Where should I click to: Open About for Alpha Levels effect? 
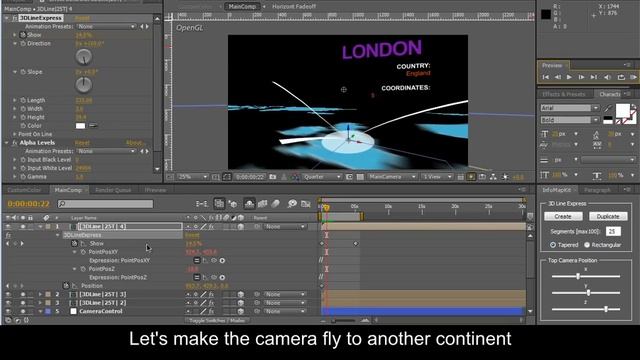(x=134, y=143)
